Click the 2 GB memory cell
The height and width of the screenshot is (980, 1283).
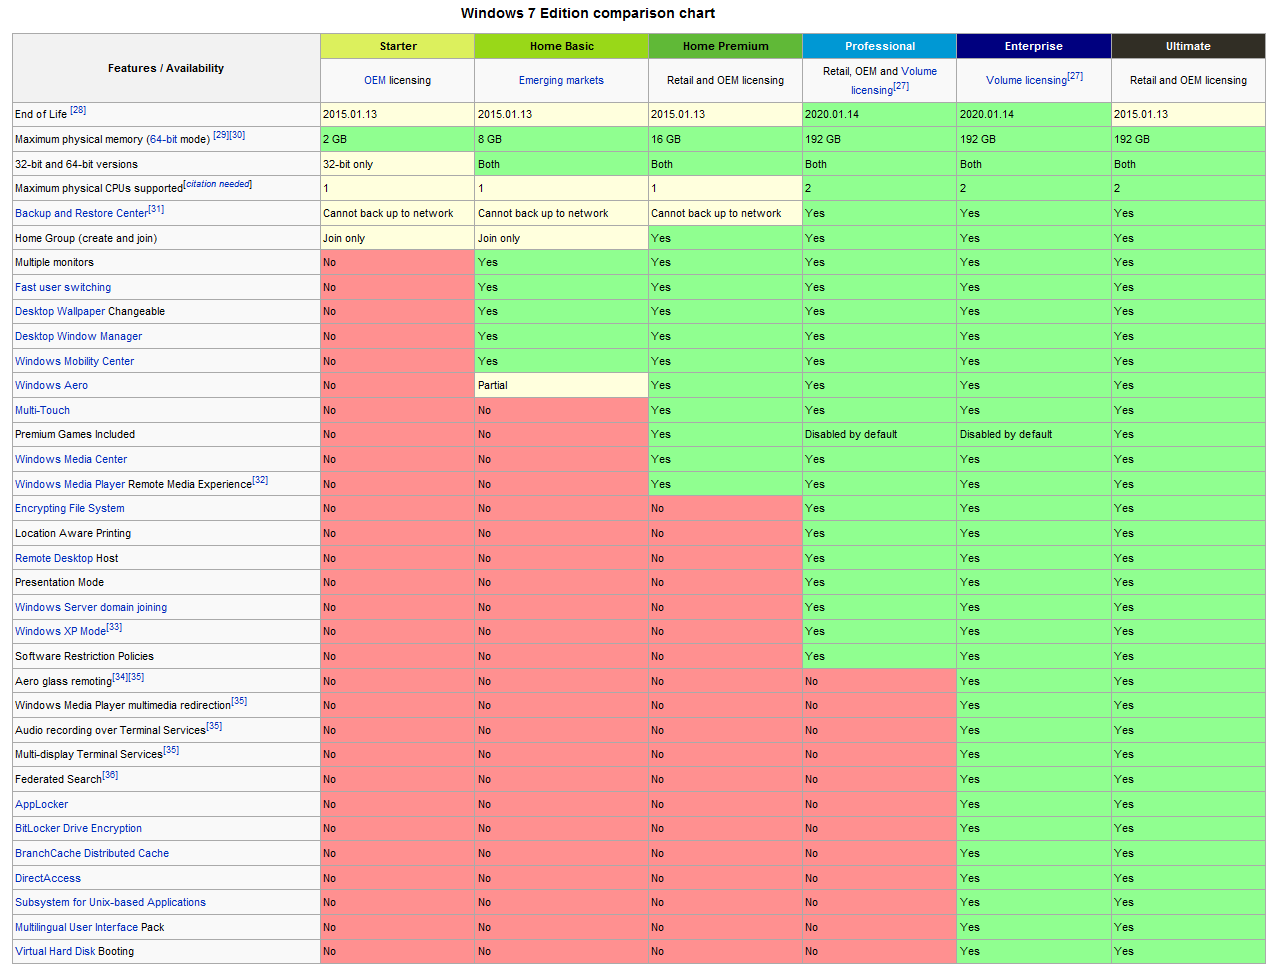click(398, 139)
